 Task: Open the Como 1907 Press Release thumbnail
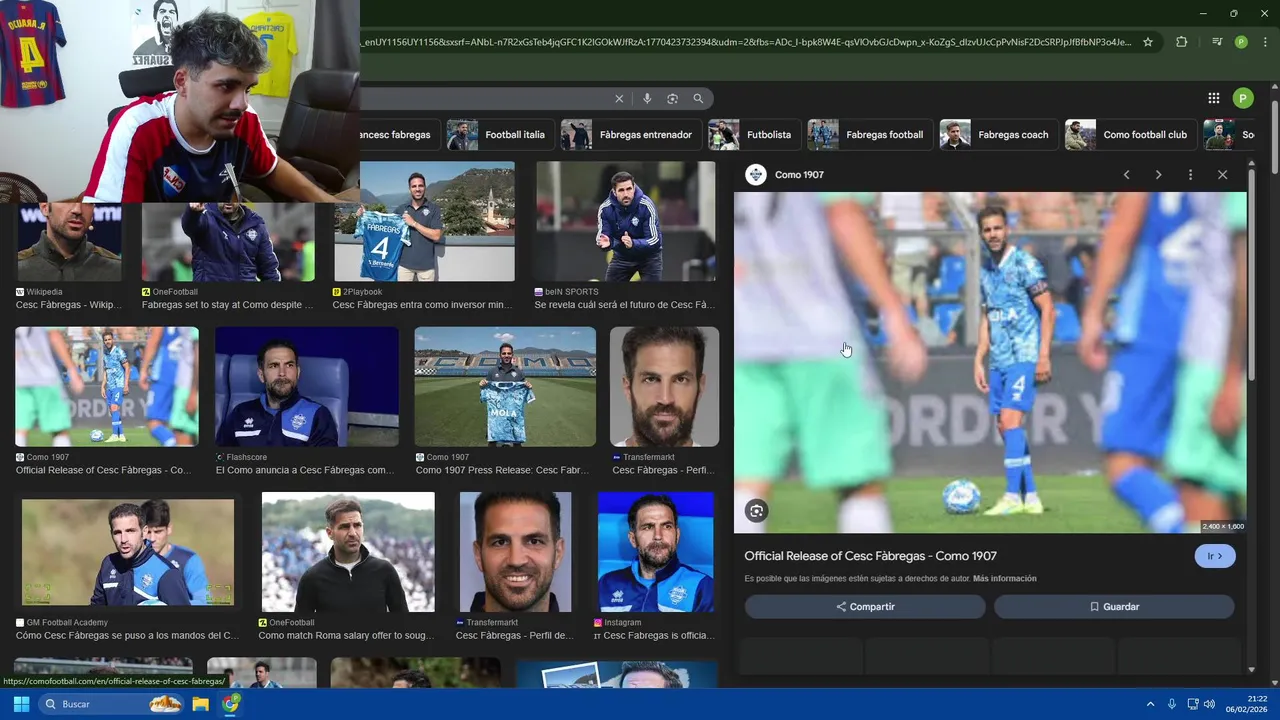tap(505, 386)
